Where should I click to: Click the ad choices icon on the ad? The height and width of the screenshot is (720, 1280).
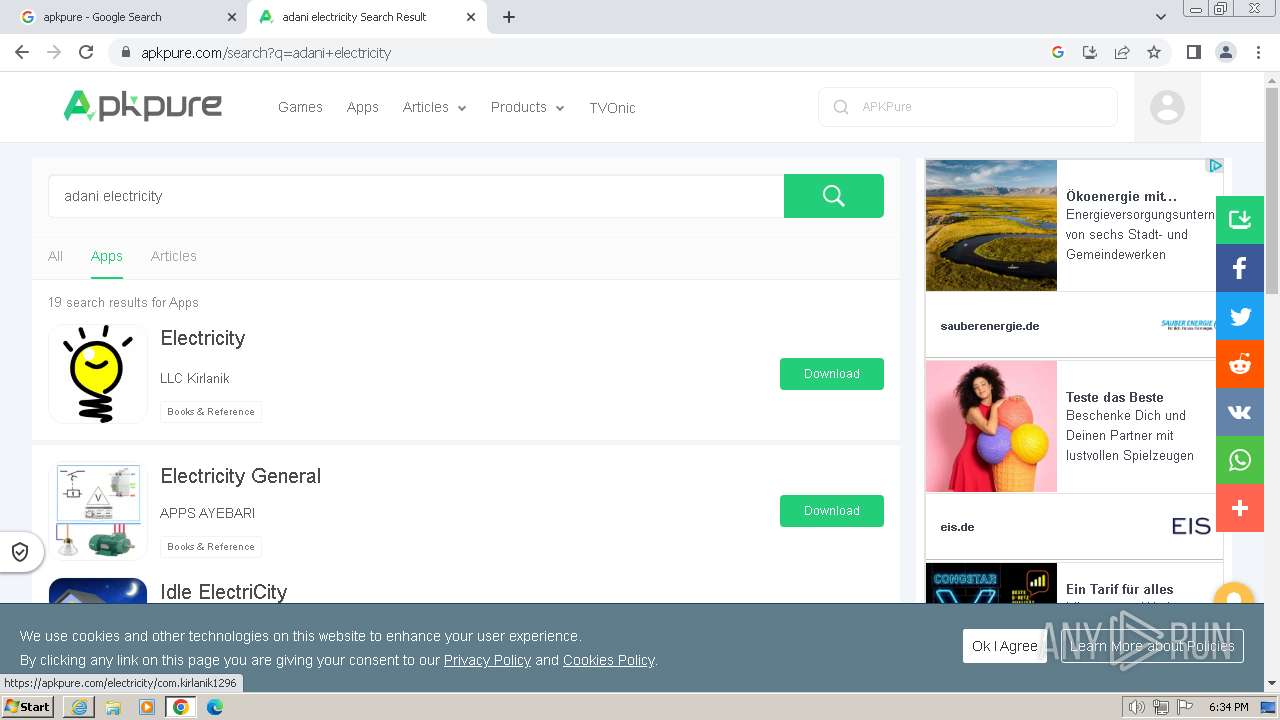(1215, 166)
